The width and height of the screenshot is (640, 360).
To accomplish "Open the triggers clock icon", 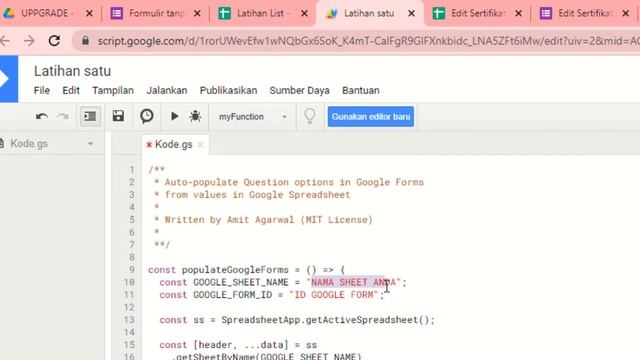I will coord(147,116).
